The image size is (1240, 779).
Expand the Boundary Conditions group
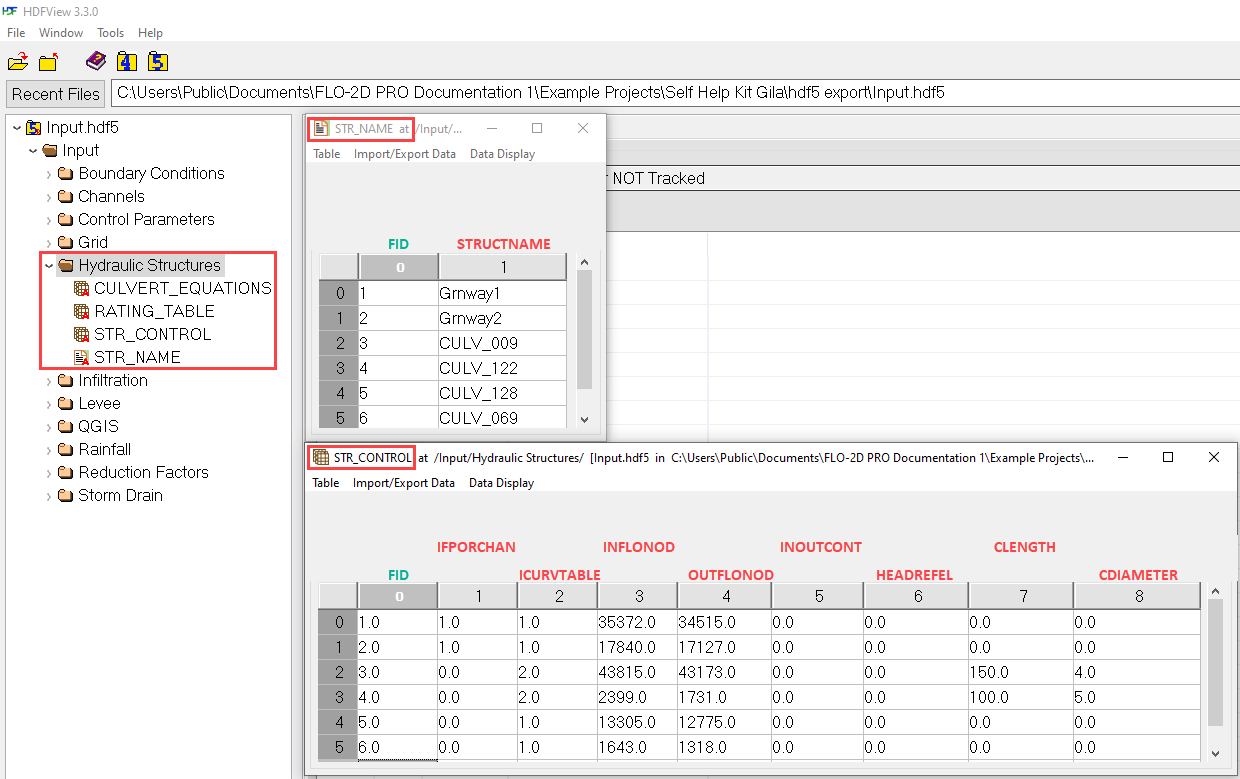tap(48, 174)
